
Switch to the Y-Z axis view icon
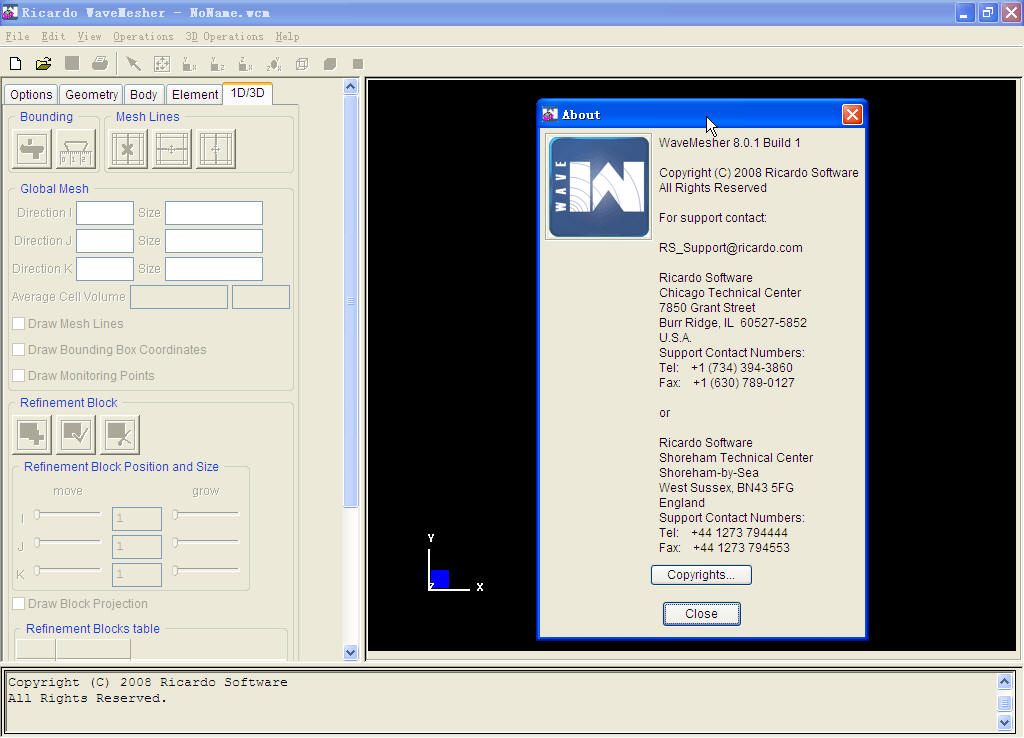click(x=217, y=63)
